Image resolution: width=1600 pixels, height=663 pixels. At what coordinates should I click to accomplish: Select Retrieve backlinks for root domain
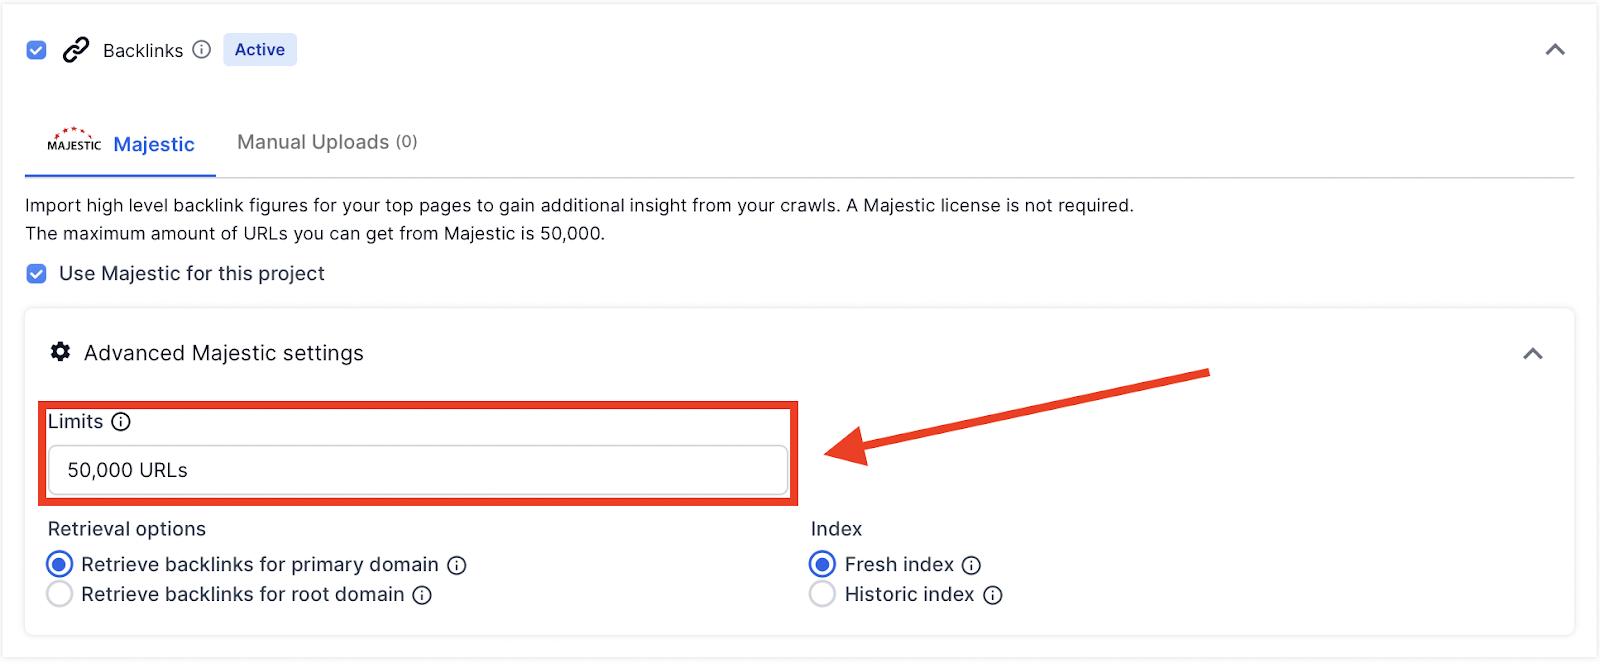tap(60, 595)
